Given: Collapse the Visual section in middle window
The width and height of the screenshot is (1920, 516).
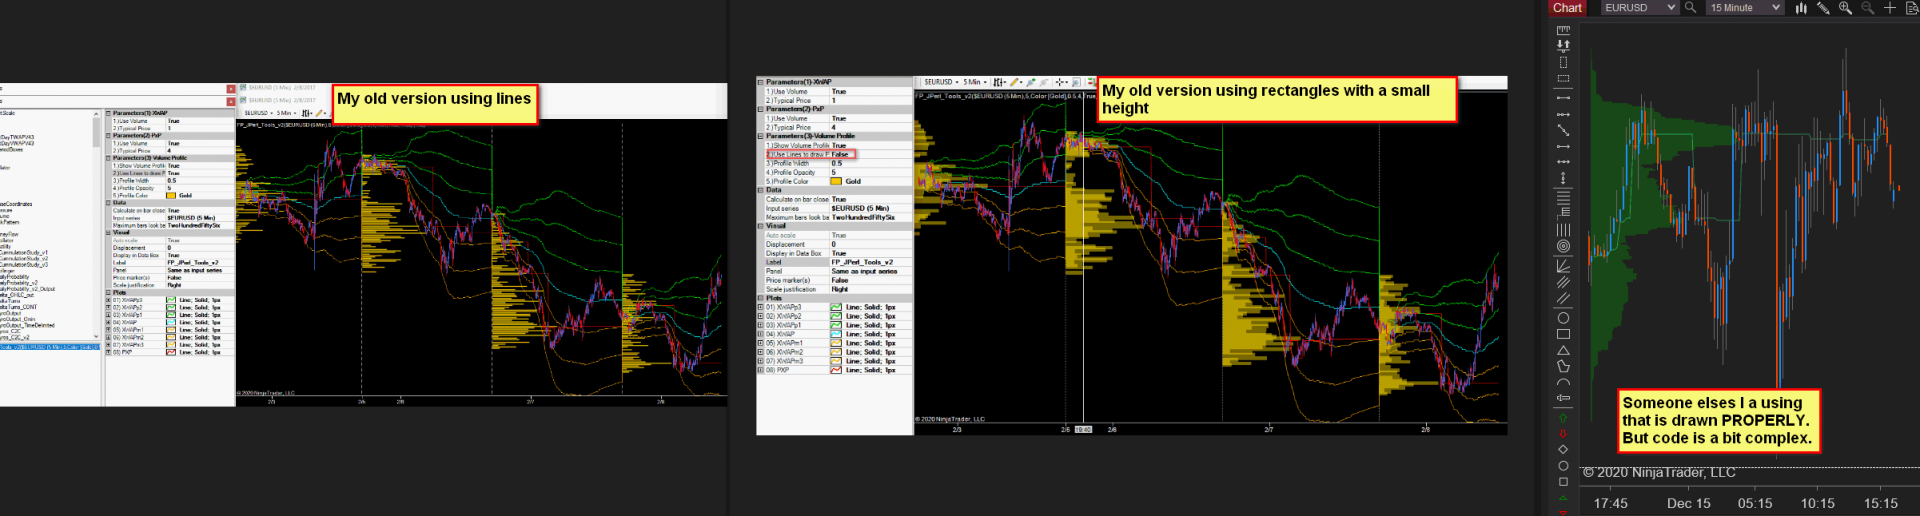Looking at the screenshot, I should [x=760, y=226].
